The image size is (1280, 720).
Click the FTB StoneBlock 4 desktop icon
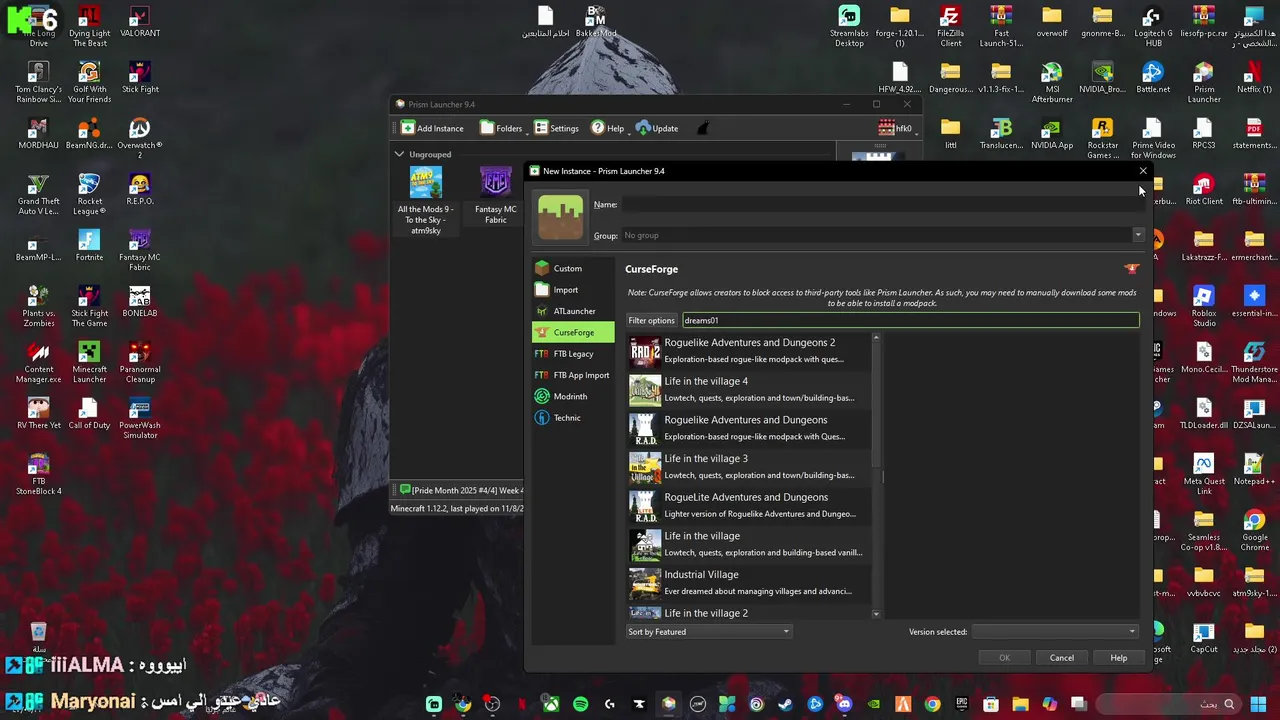(38, 475)
